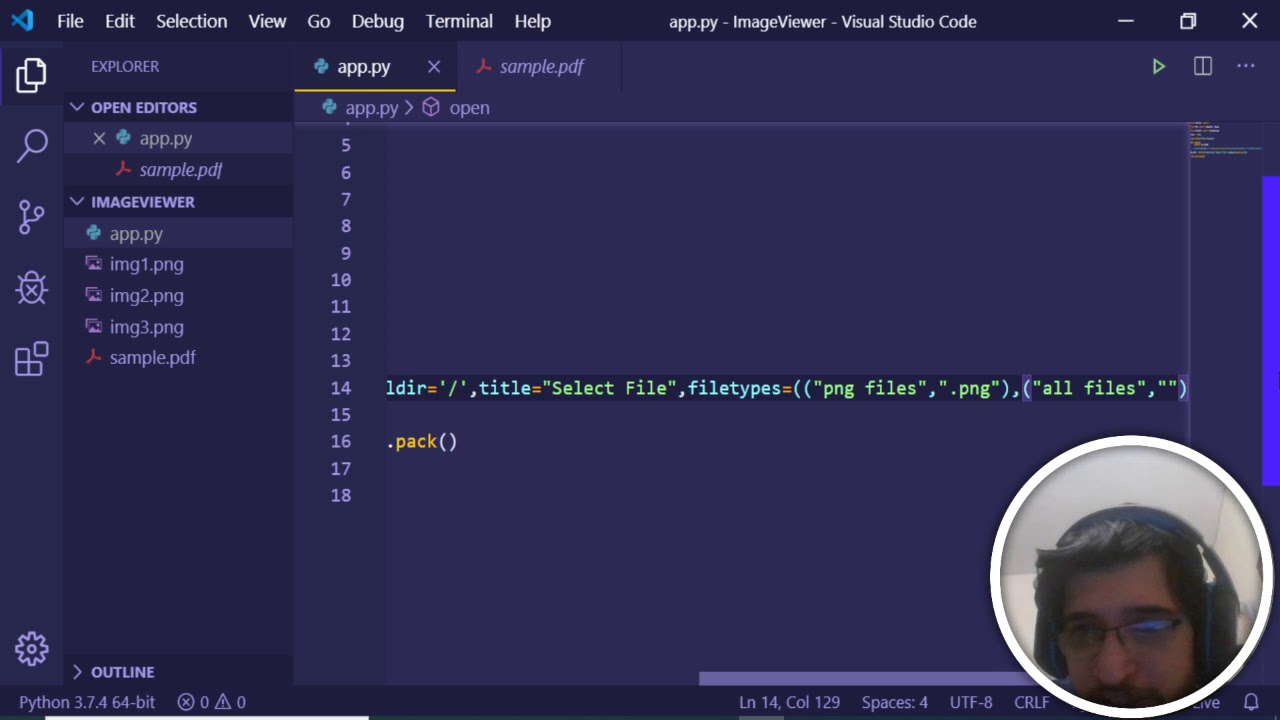1280x720 pixels.
Task: Close the app.py editor tab
Action: 434,66
